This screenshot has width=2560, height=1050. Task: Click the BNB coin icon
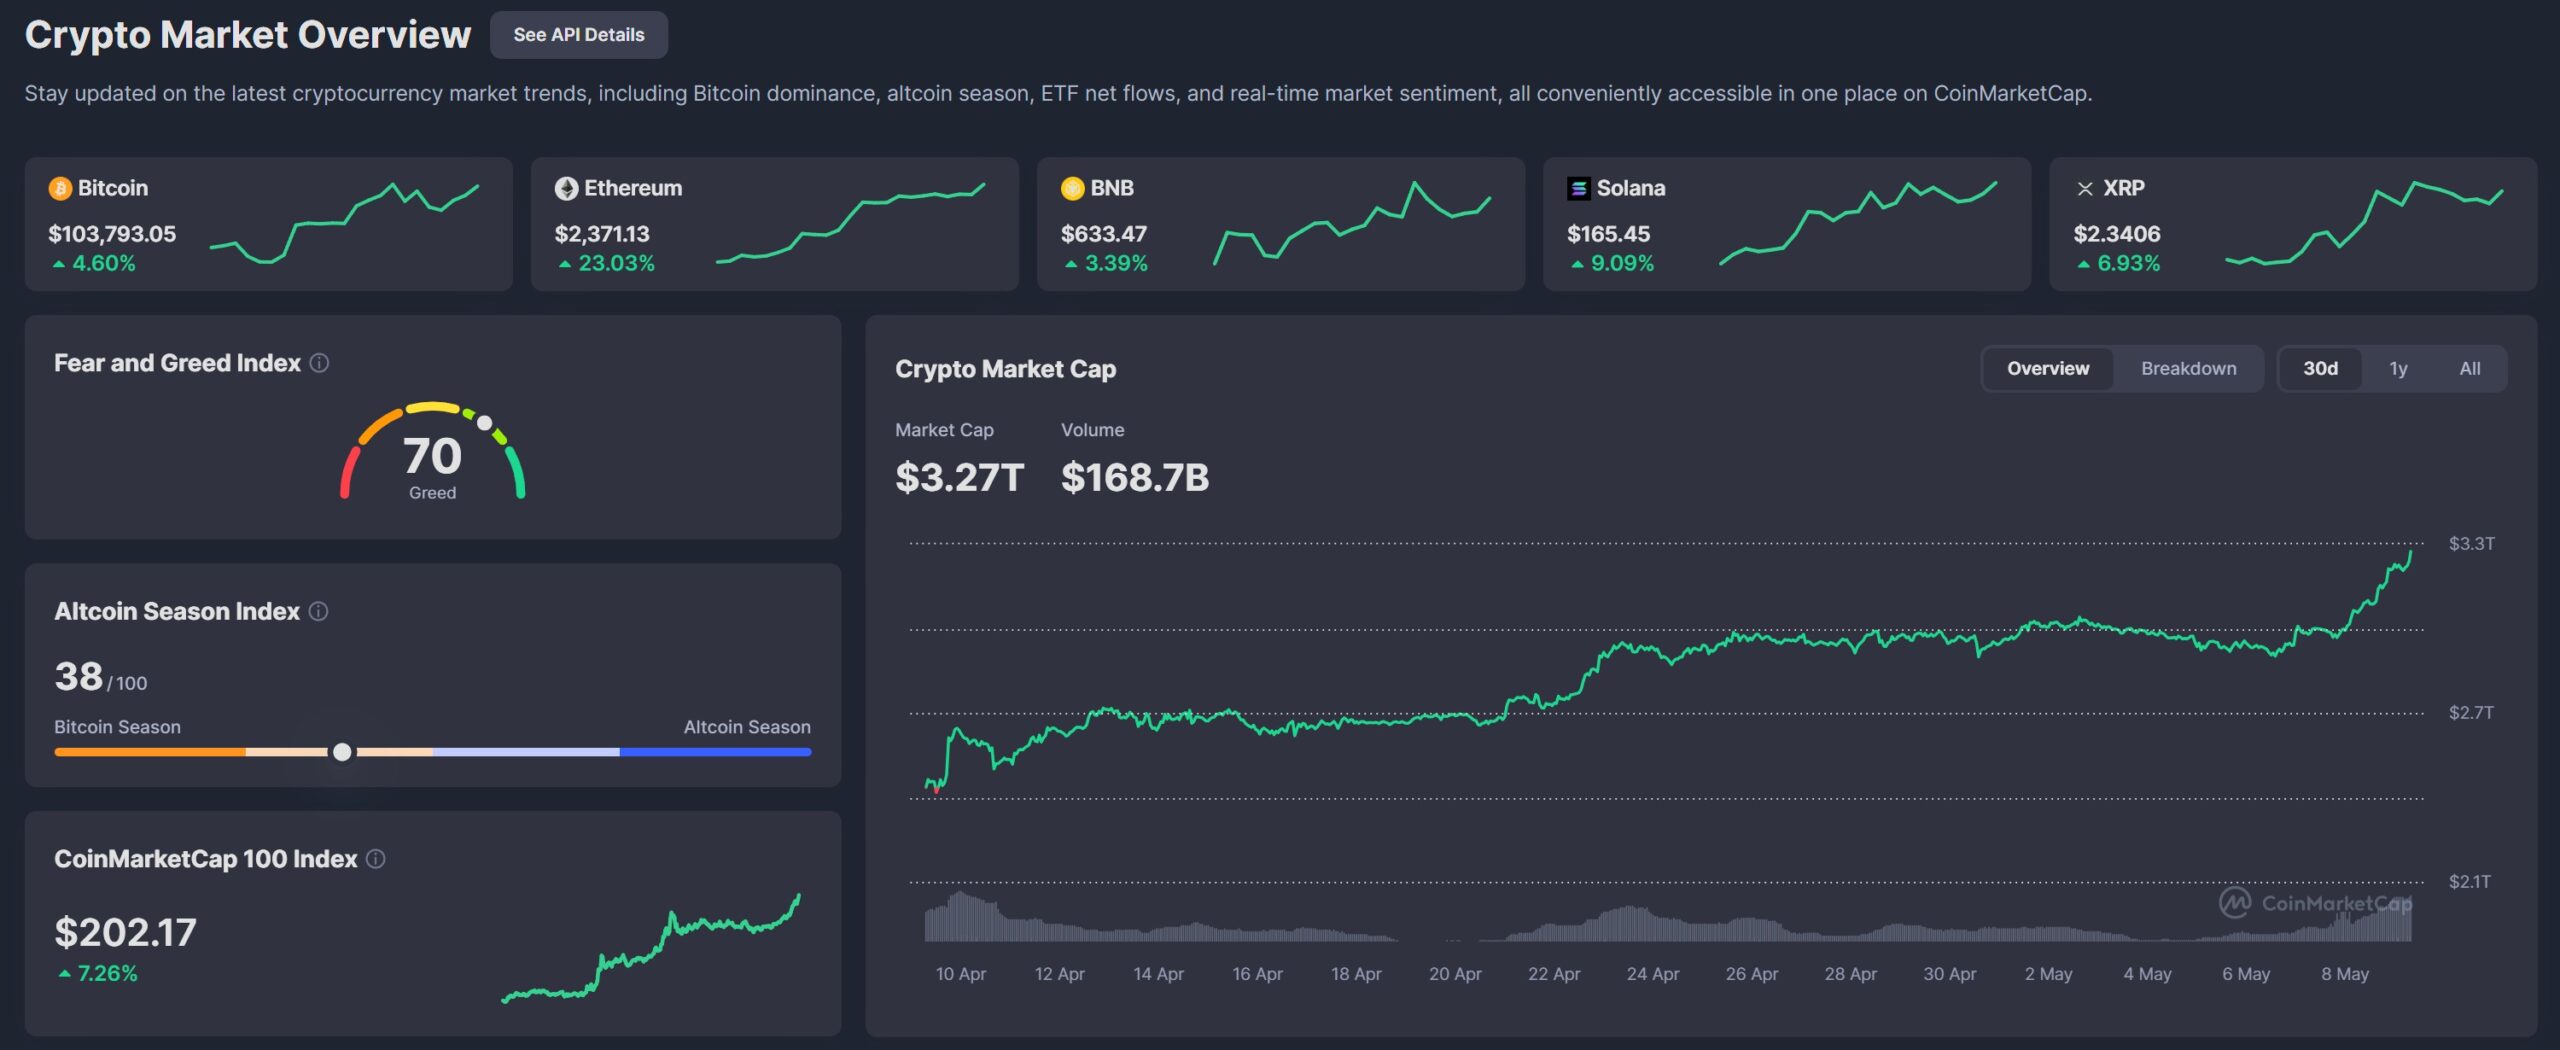pyautogui.click(x=1072, y=188)
